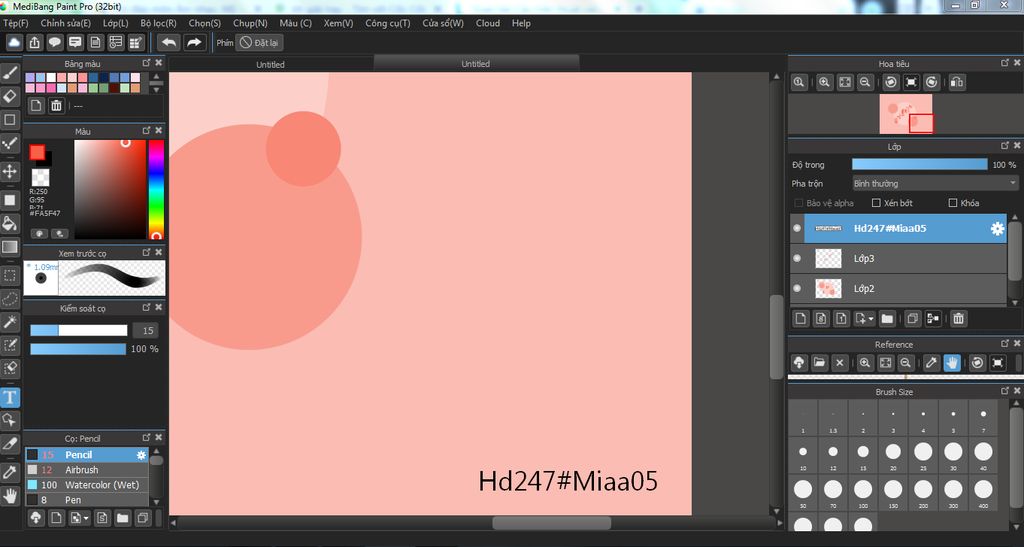
Task: Toggle visibility of Lớp2 layer
Action: tap(797, 289)
